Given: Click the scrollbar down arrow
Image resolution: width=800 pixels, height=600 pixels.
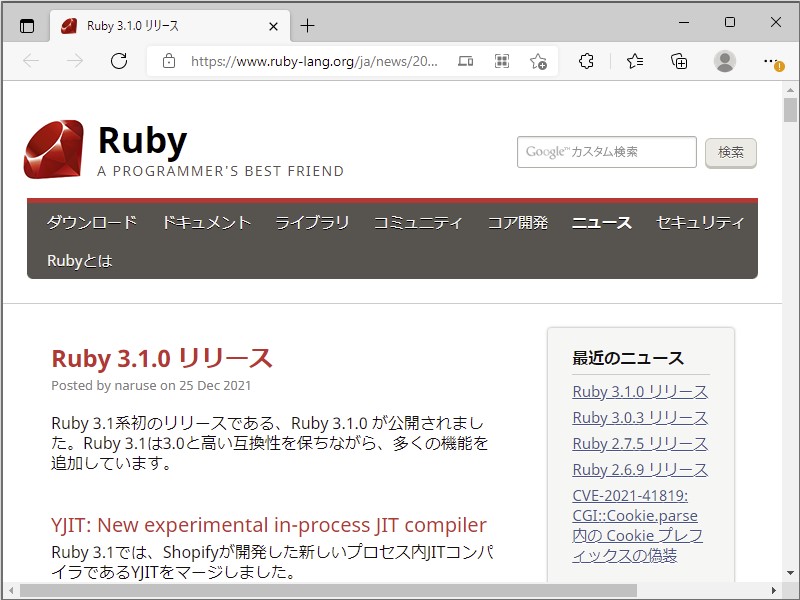Looking at the screenshot, I should [x=788, y=573].
